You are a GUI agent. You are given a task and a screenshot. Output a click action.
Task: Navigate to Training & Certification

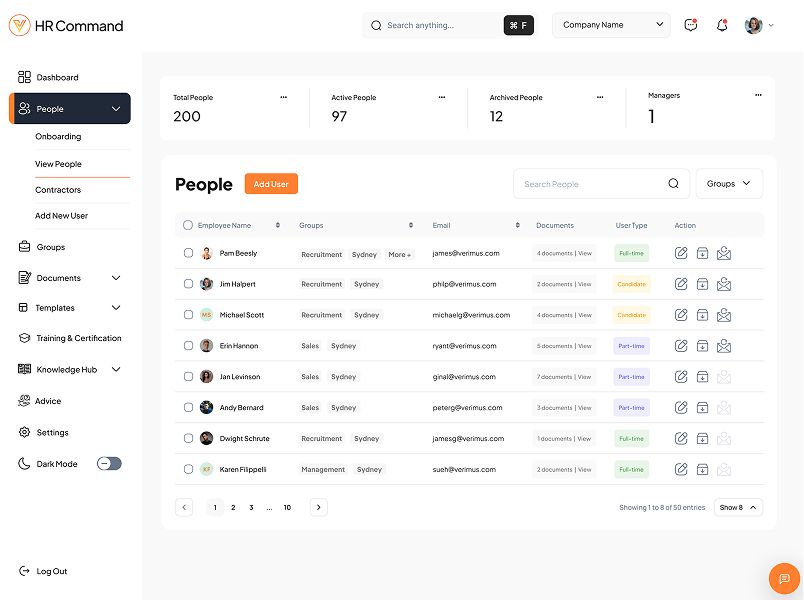[x=78, y=338]
